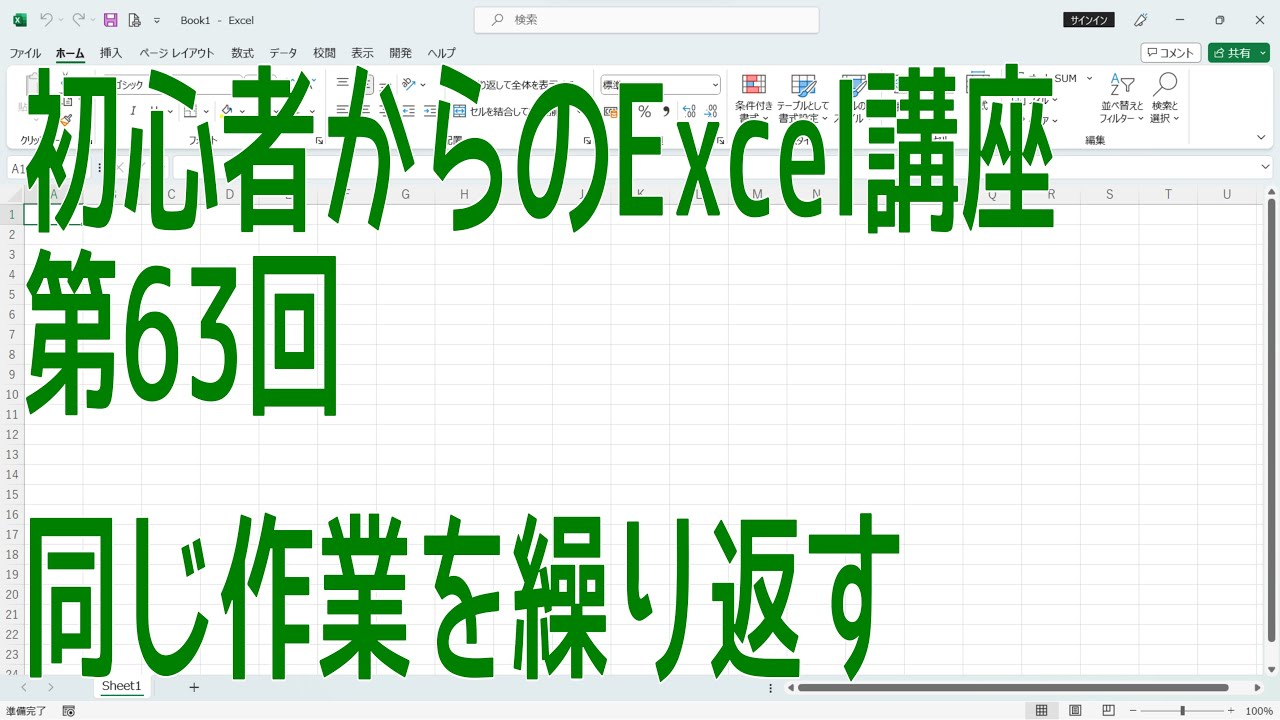
Task: Click macro record icon in status bar
Action: pos(68,711)
